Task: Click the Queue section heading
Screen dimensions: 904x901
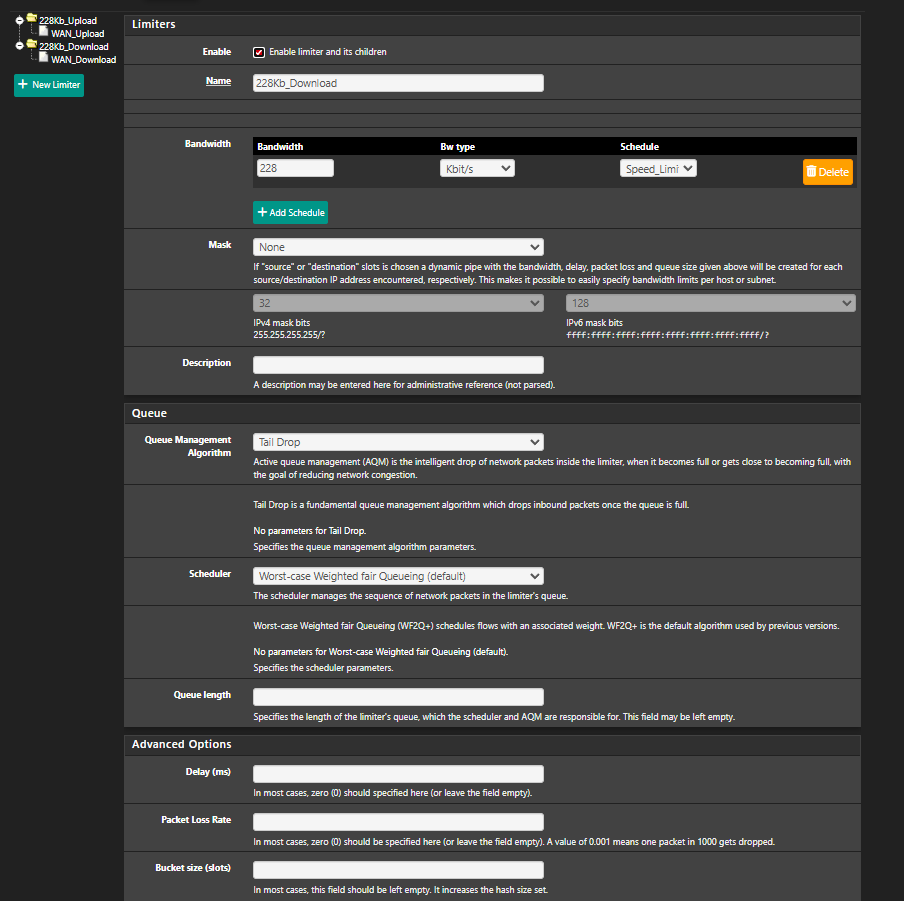Action: 149,413
